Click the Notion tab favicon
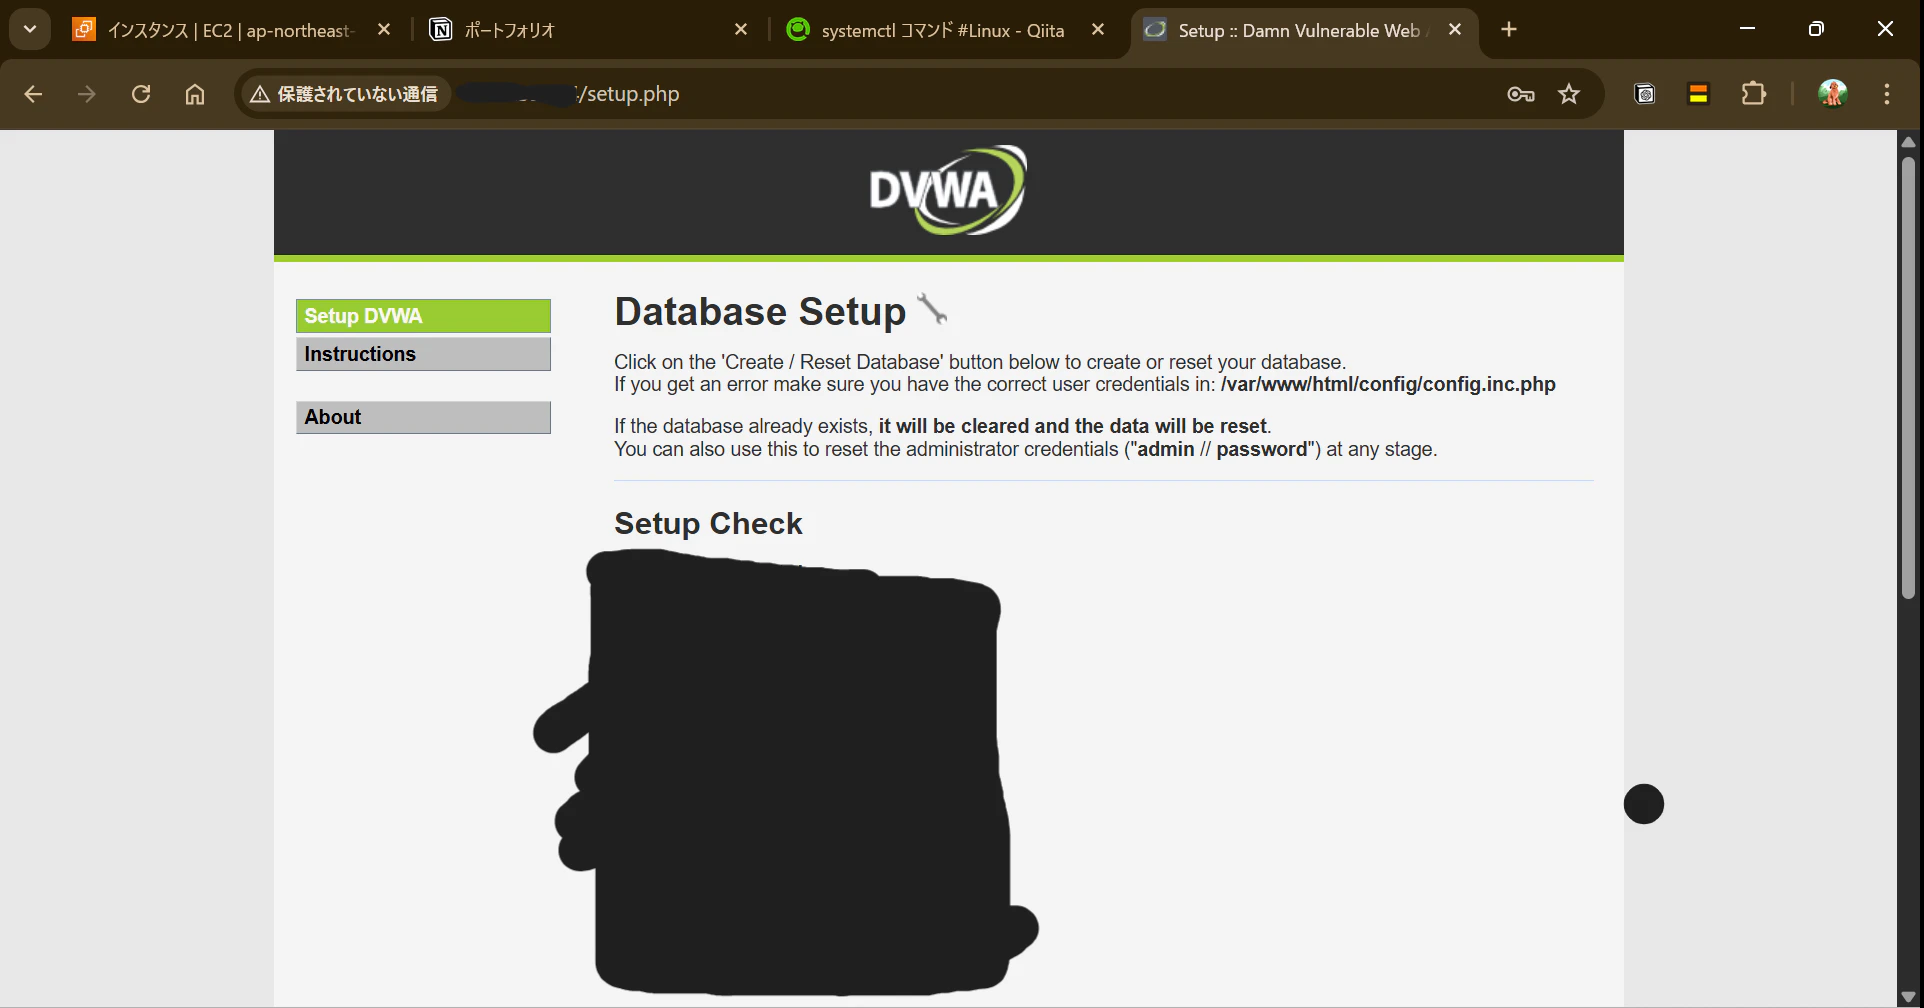The height and width of the screenshot is (1008, 1924). pyautogui.click(x=440, y=30)
